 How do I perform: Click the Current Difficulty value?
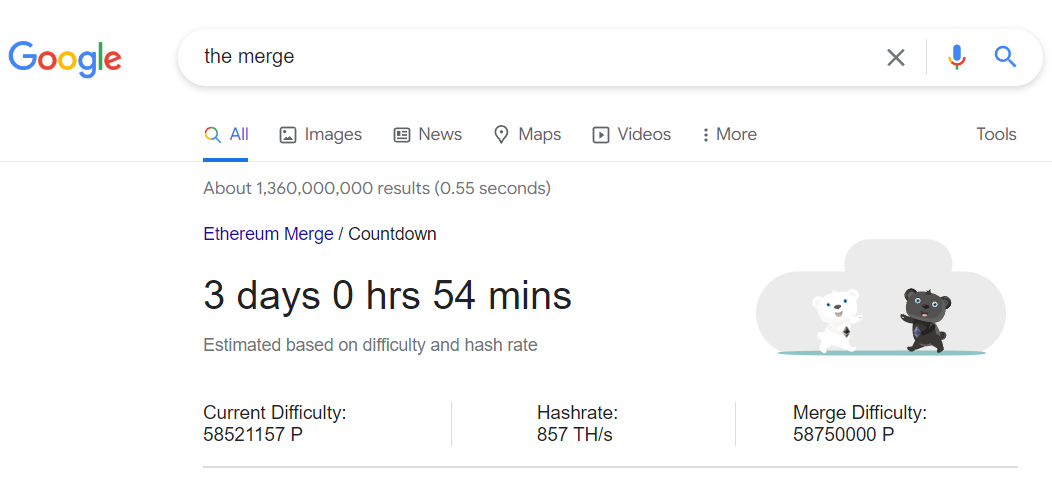pos(254,435)
